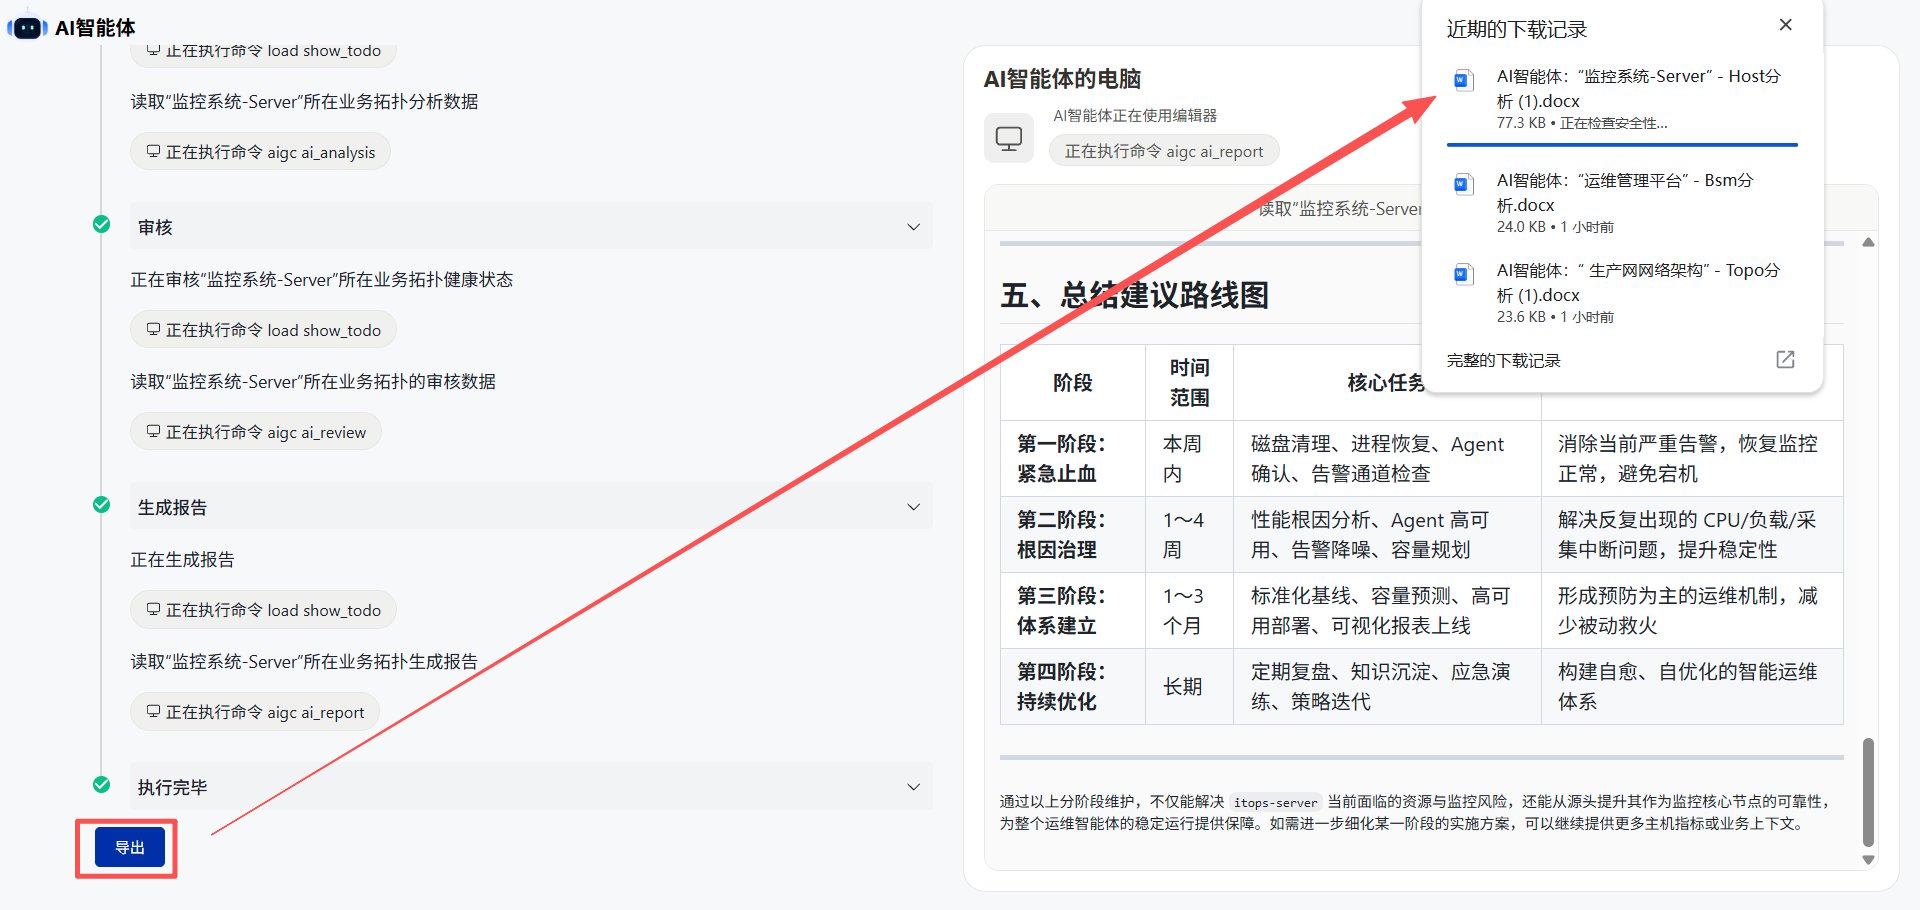Open download 监控系统-Server Host分析 (1).docx
1920x910 pixels.
[x=1638, y=88]
